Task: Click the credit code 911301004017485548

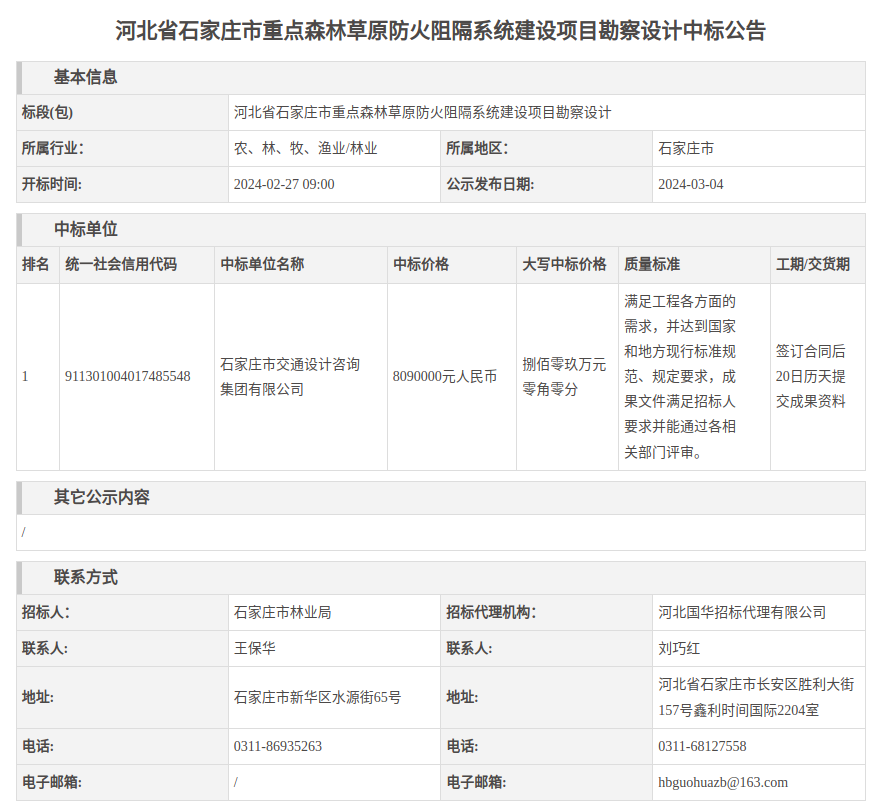Action: click(x=127, y=376)
